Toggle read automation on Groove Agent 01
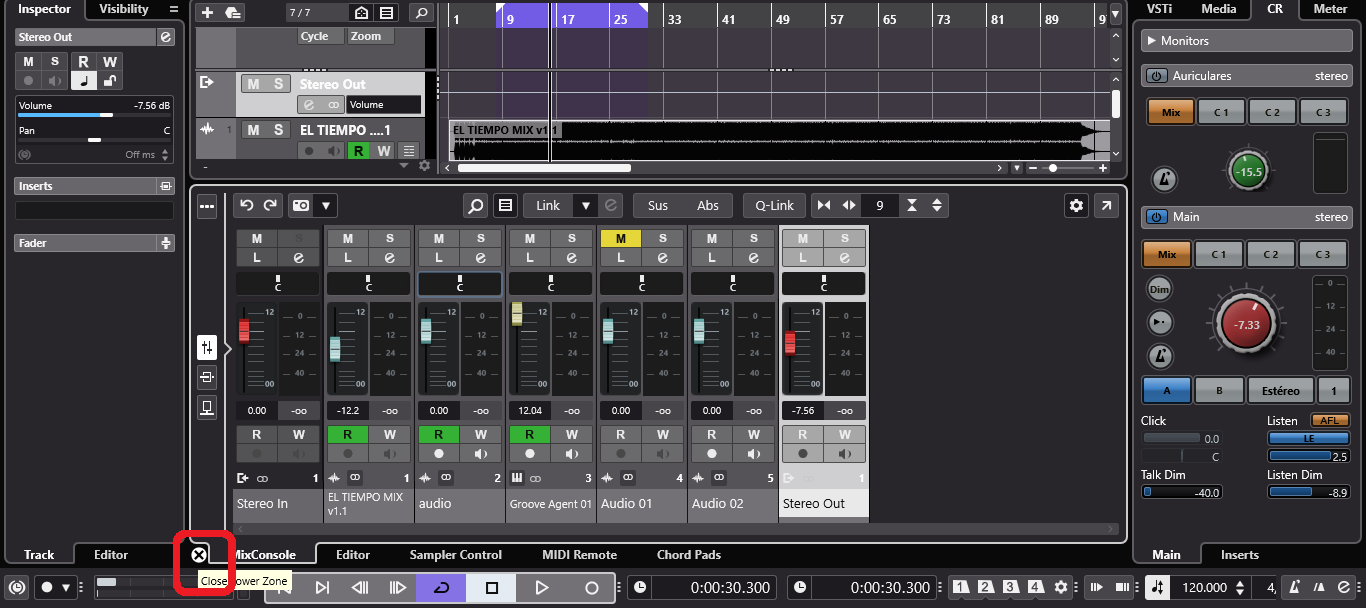 click(529, 435)
